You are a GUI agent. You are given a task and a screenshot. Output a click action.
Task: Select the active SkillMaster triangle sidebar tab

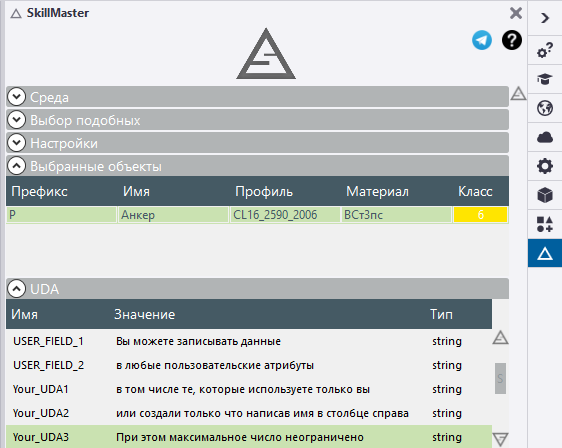tap(545, 253)
